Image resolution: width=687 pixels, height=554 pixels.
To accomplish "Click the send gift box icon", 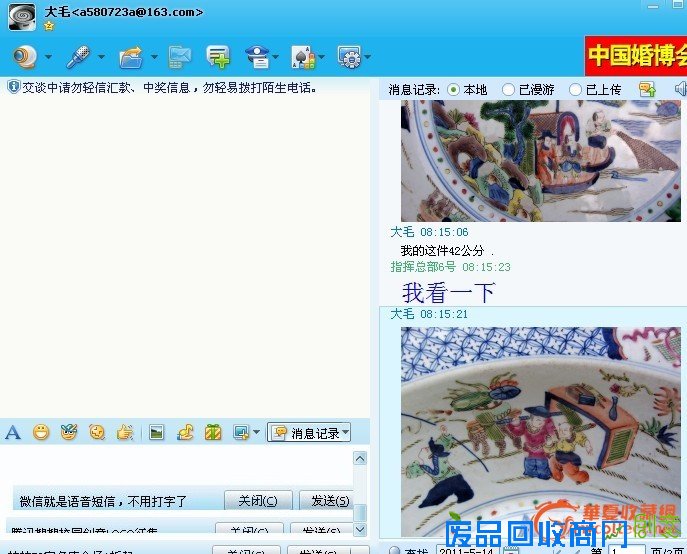I will [x=213, y=433].
